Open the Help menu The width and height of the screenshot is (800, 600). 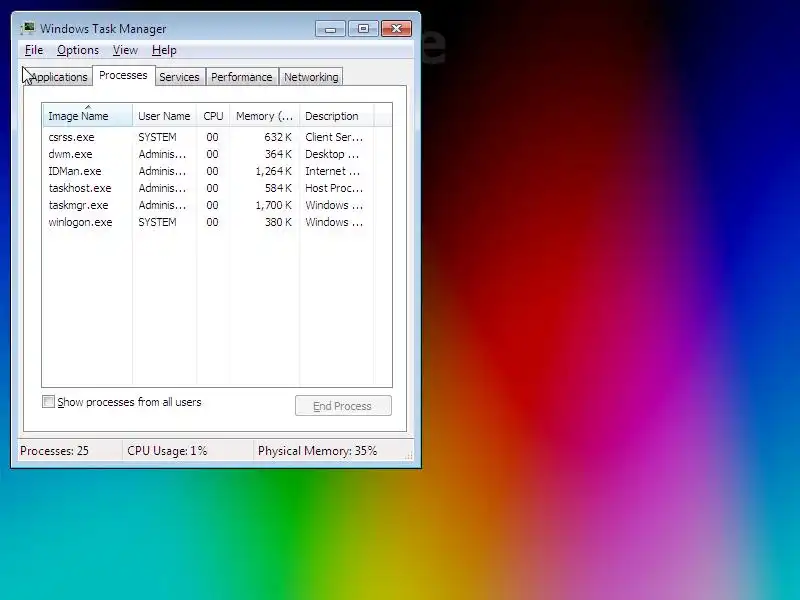tap(164, 50)
